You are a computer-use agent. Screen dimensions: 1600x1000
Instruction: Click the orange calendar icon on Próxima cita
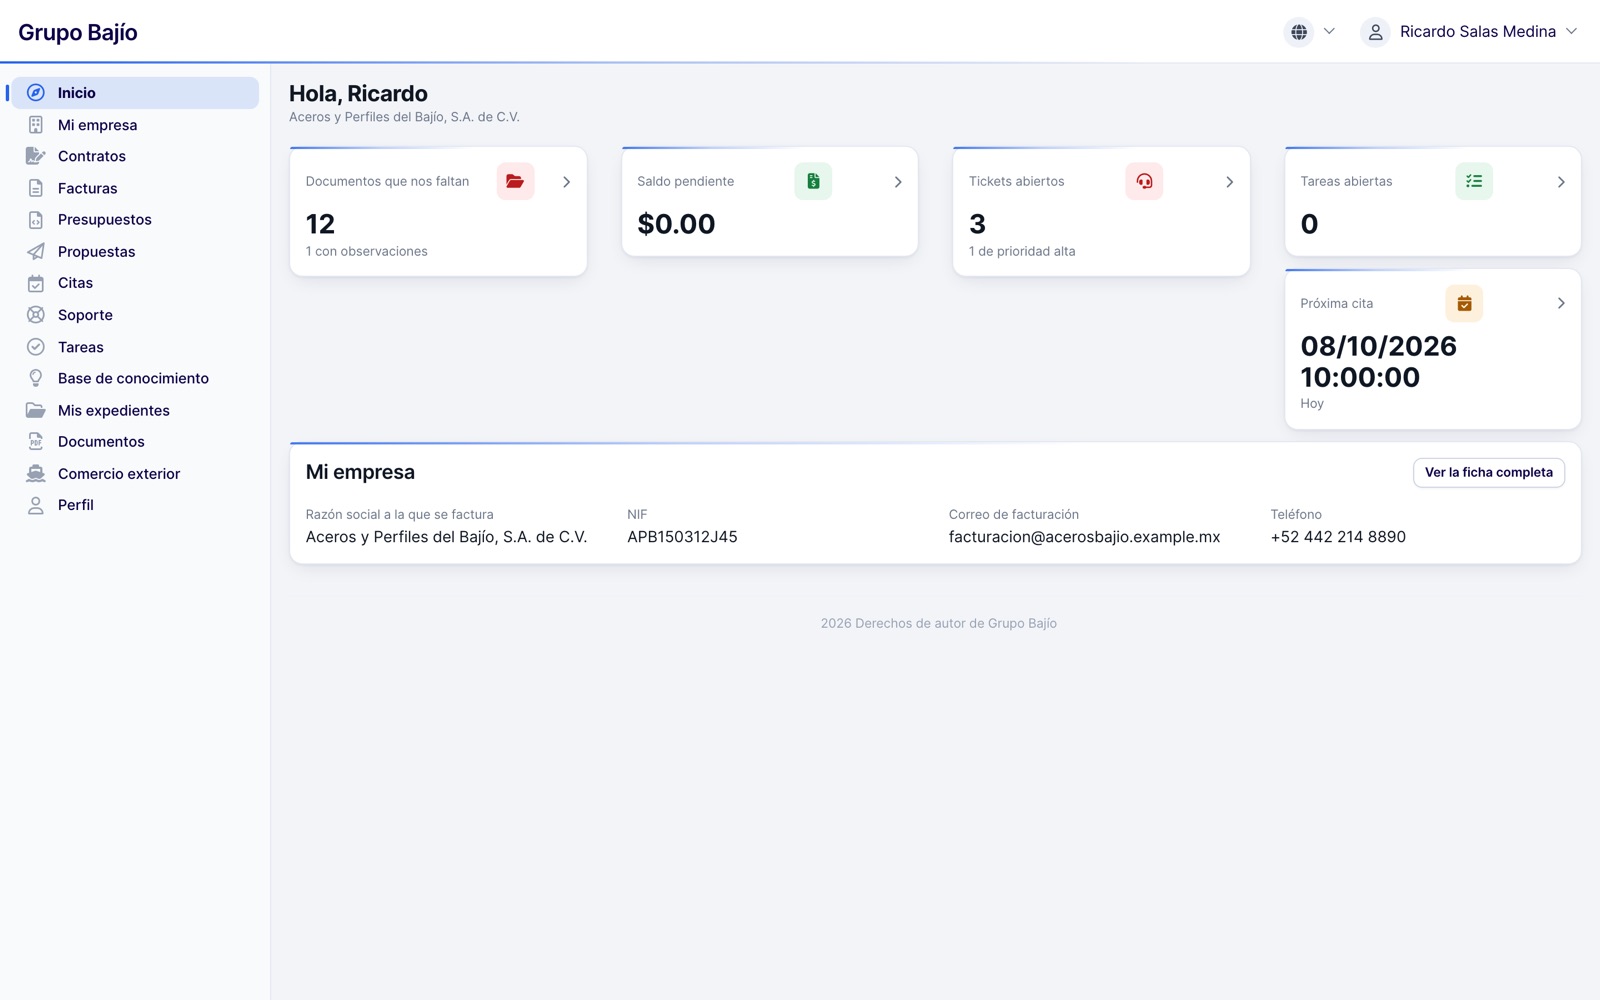click(1464, 303)
